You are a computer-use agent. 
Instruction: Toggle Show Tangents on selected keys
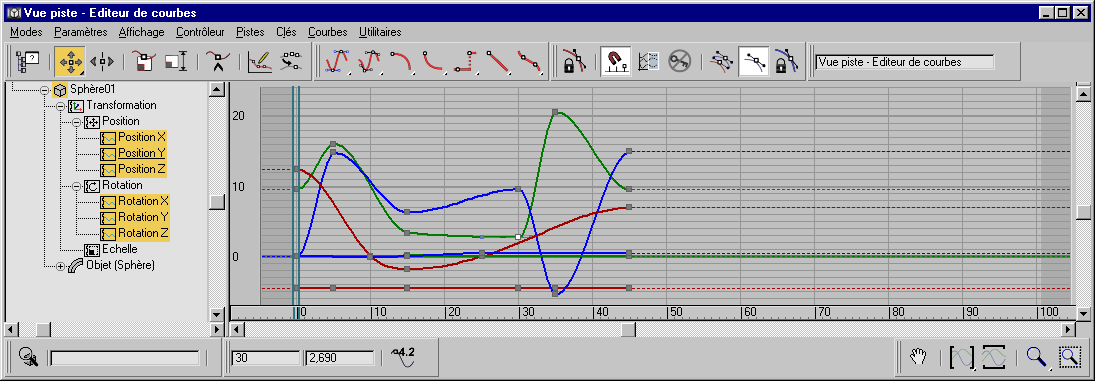click(755, 61)
